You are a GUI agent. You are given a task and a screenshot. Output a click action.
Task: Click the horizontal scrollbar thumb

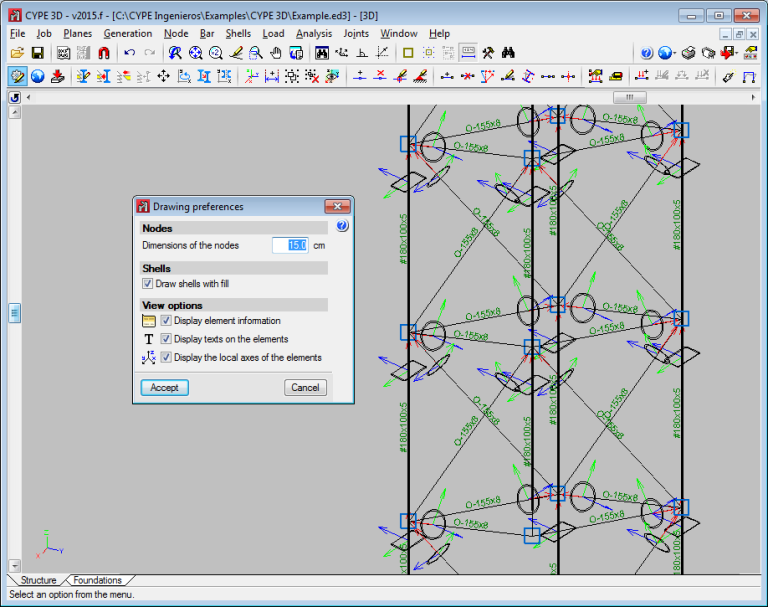[x=629, y=97]
